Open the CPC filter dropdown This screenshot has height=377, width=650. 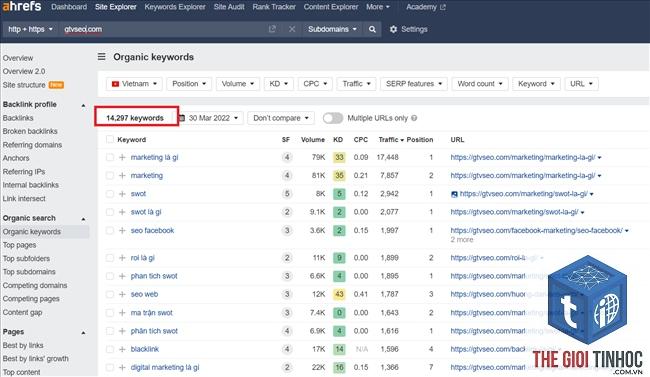(315, 84)
